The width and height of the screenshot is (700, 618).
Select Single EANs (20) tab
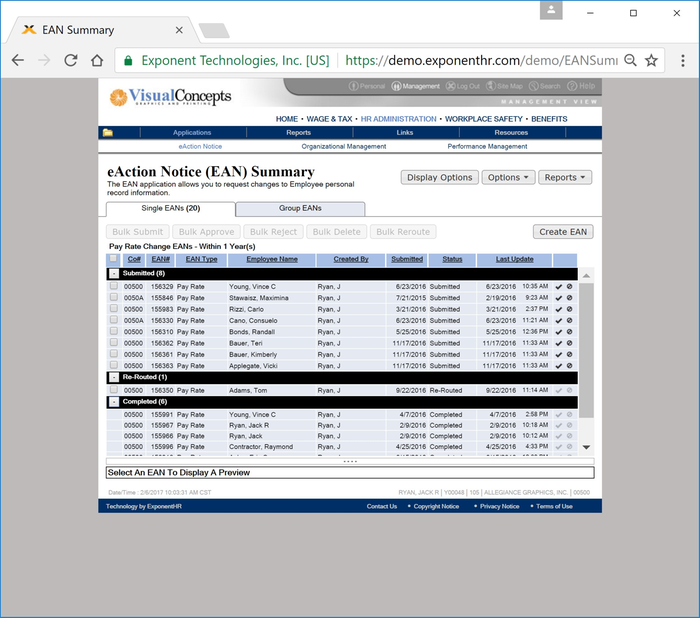point(171,209)
